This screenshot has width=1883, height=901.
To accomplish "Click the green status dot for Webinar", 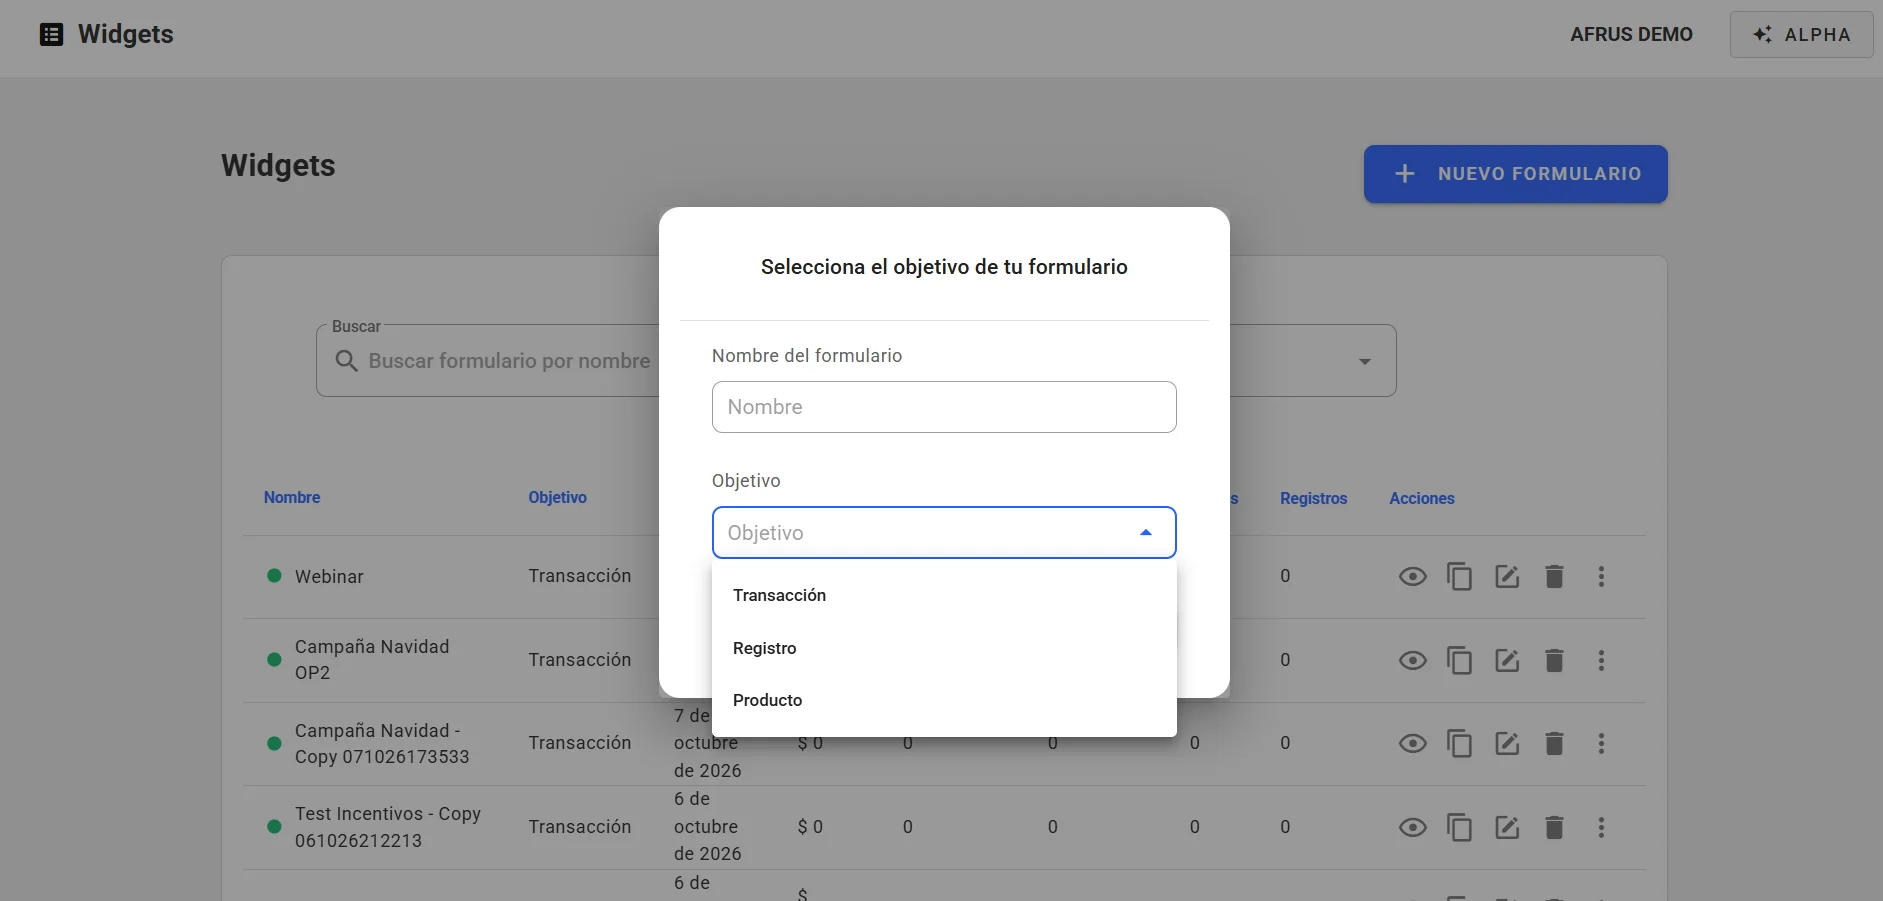I will [x=274, y=576].
